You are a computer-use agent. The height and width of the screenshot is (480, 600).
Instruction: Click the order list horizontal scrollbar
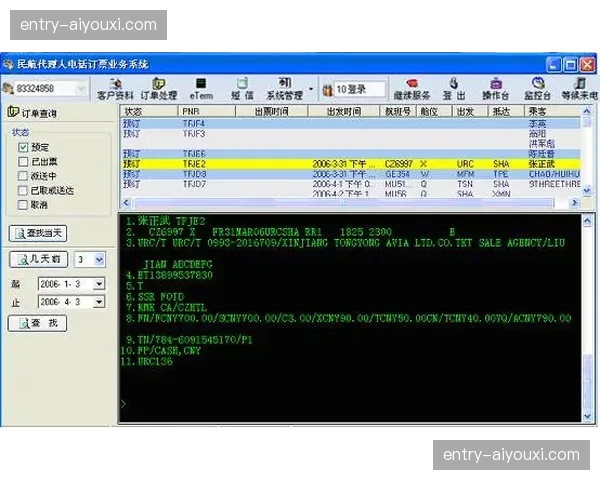pos(344,203)
